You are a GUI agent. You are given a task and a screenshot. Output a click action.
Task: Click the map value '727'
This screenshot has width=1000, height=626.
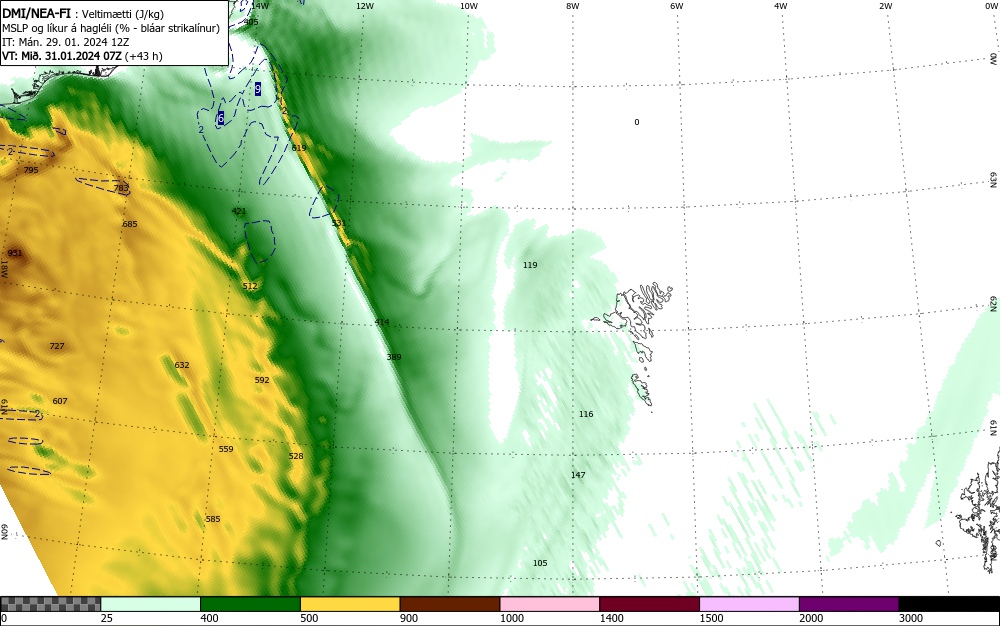(x=57, y=346)
